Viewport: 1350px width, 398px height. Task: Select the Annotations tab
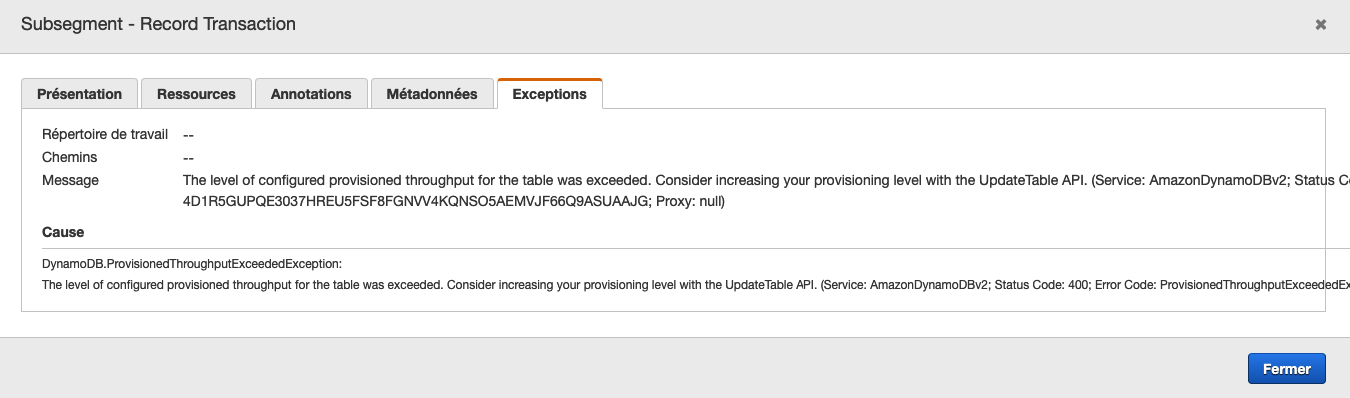click(x=311, y=93)
